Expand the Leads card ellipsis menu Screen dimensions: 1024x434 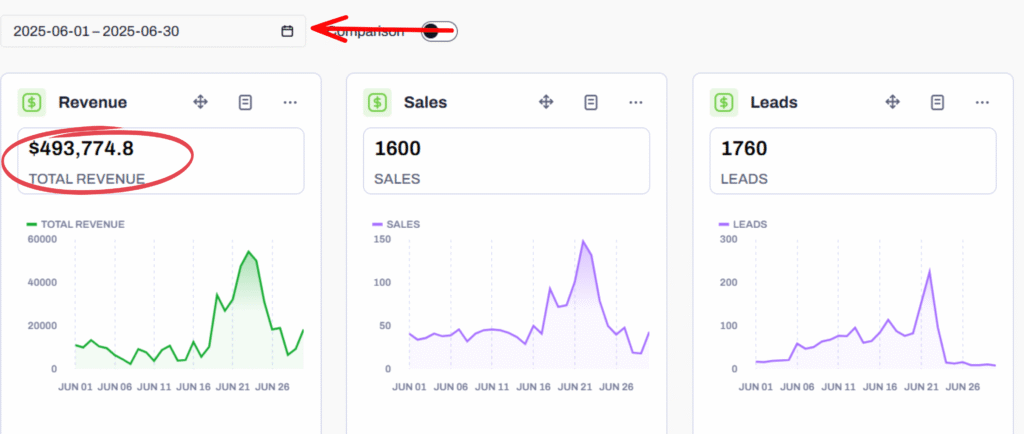982,102
